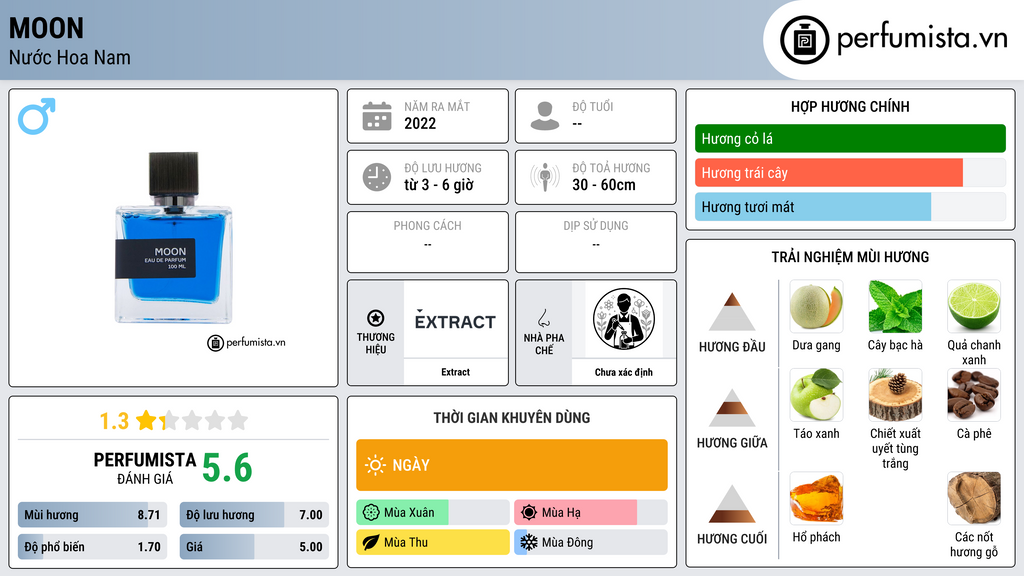
Task: Select the Quả chanh xanh lime image
Action: click(974, 306)
